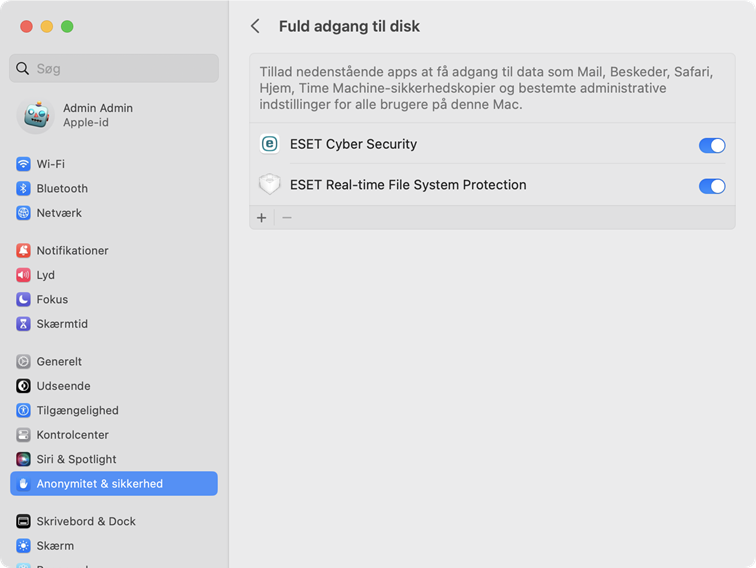This screenshot has width=756, height=568.
Task: Add an app with plus button
Action: (262, 218)
